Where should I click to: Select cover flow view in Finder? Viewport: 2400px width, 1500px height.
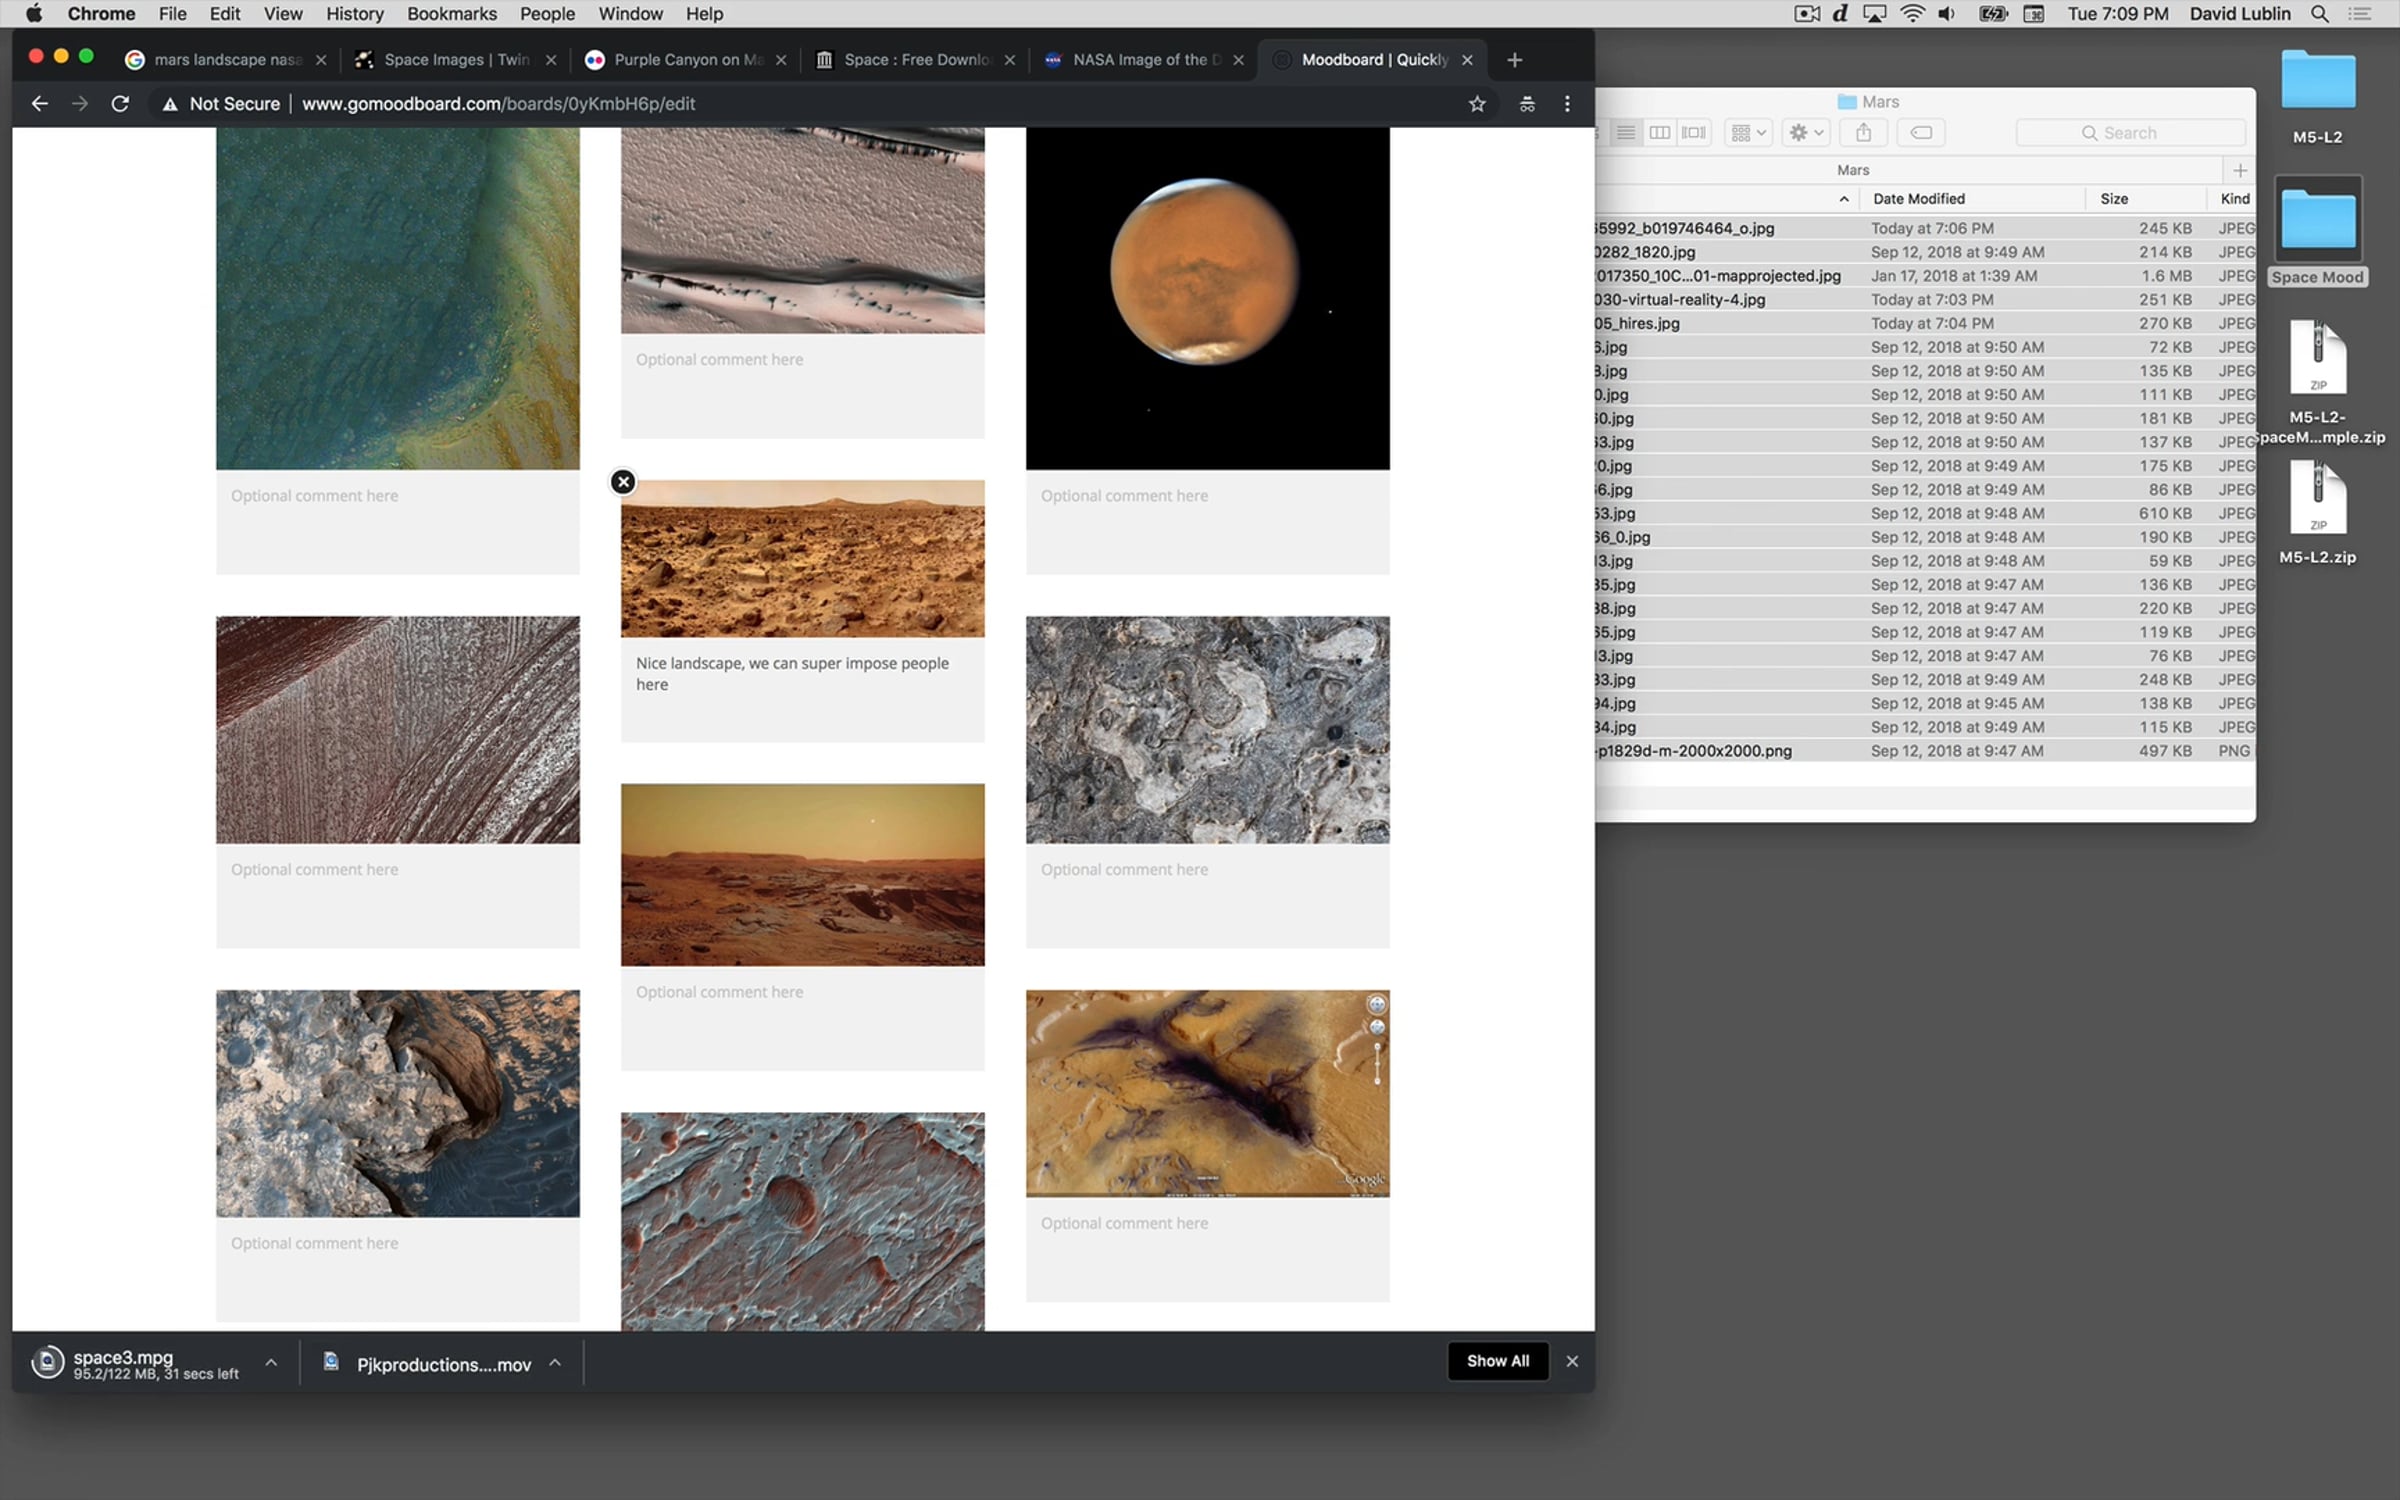(x=1694, y=133)
